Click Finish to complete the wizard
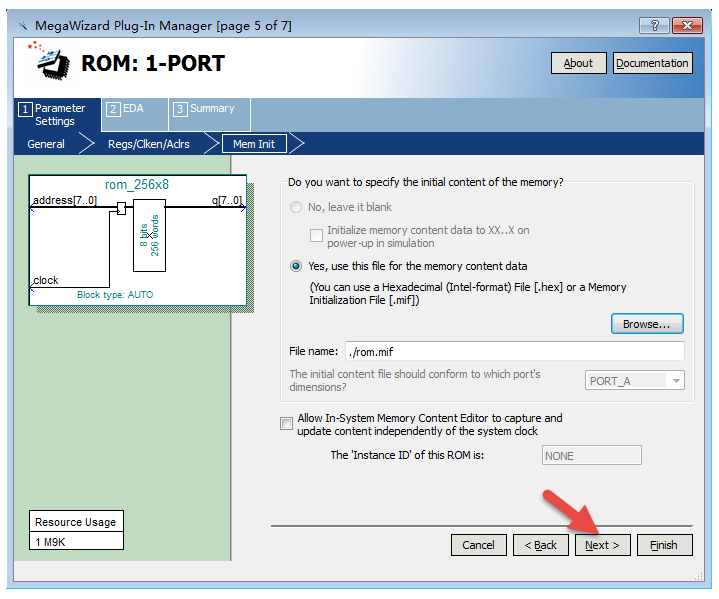This screenshot has width=719, height=599. coord(664,545)
